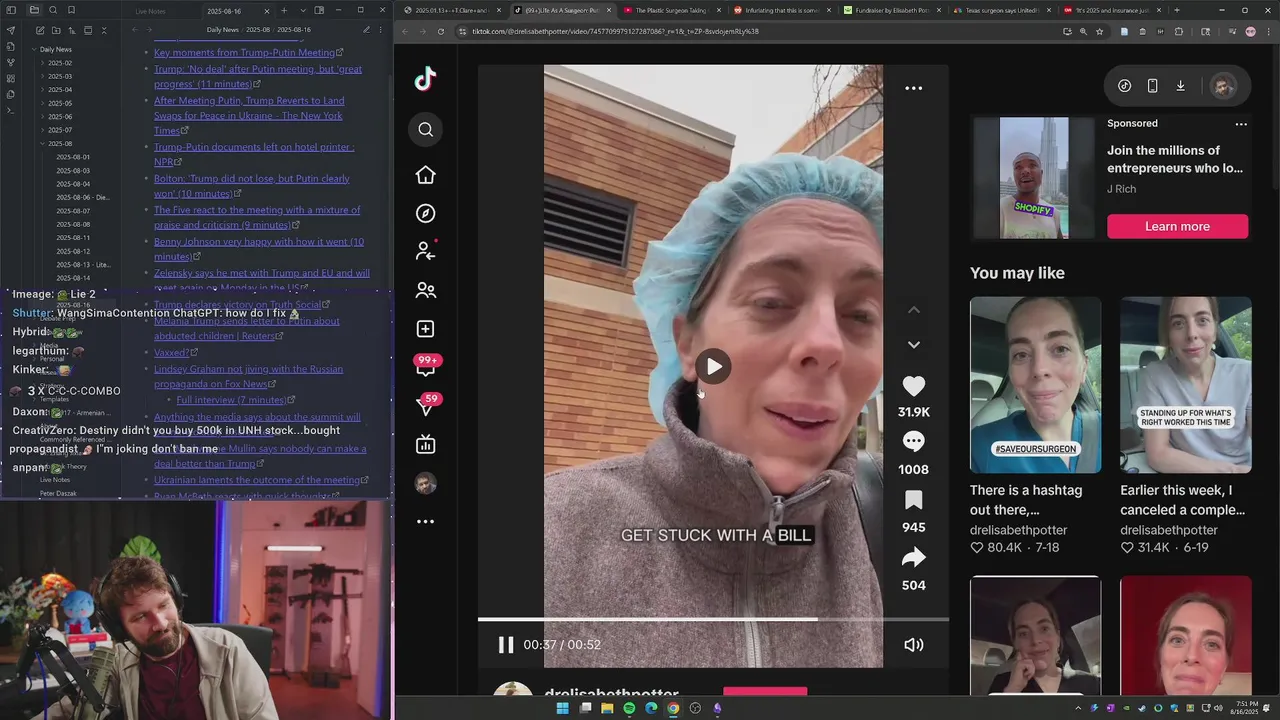The width and height of the screenshot is (1280, 720).
Task: Bookmark this page with star icon
Action: tap(1099, 31)
